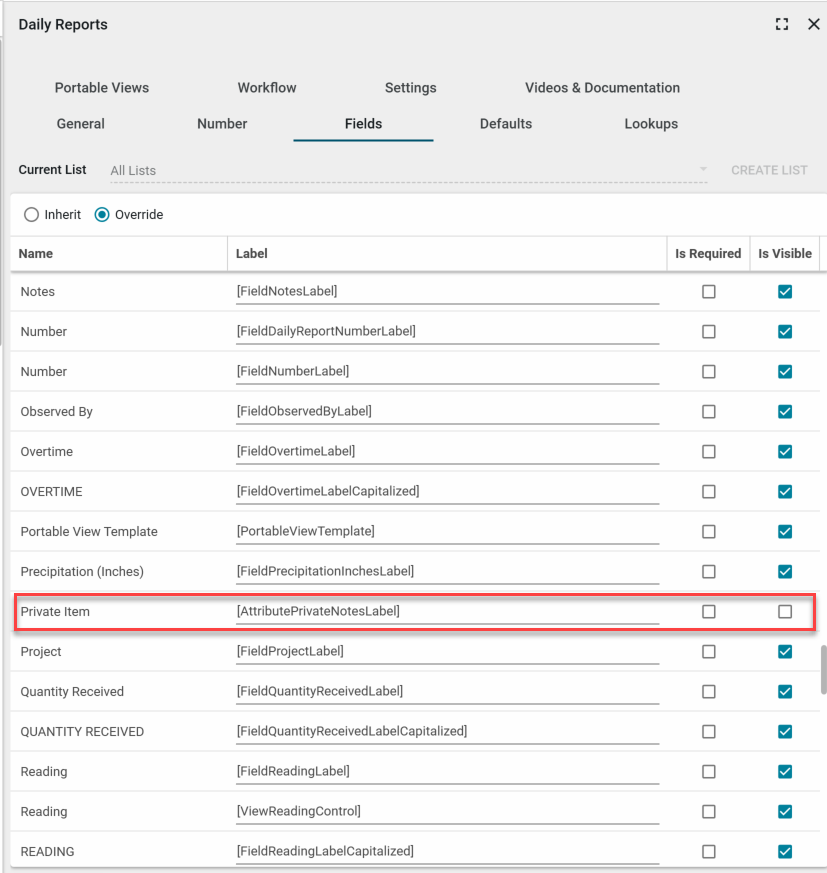Check Is Required for Private Item
Image resolution: width=827 pixels, height=873 pixels.
click(x=709, y=612)
